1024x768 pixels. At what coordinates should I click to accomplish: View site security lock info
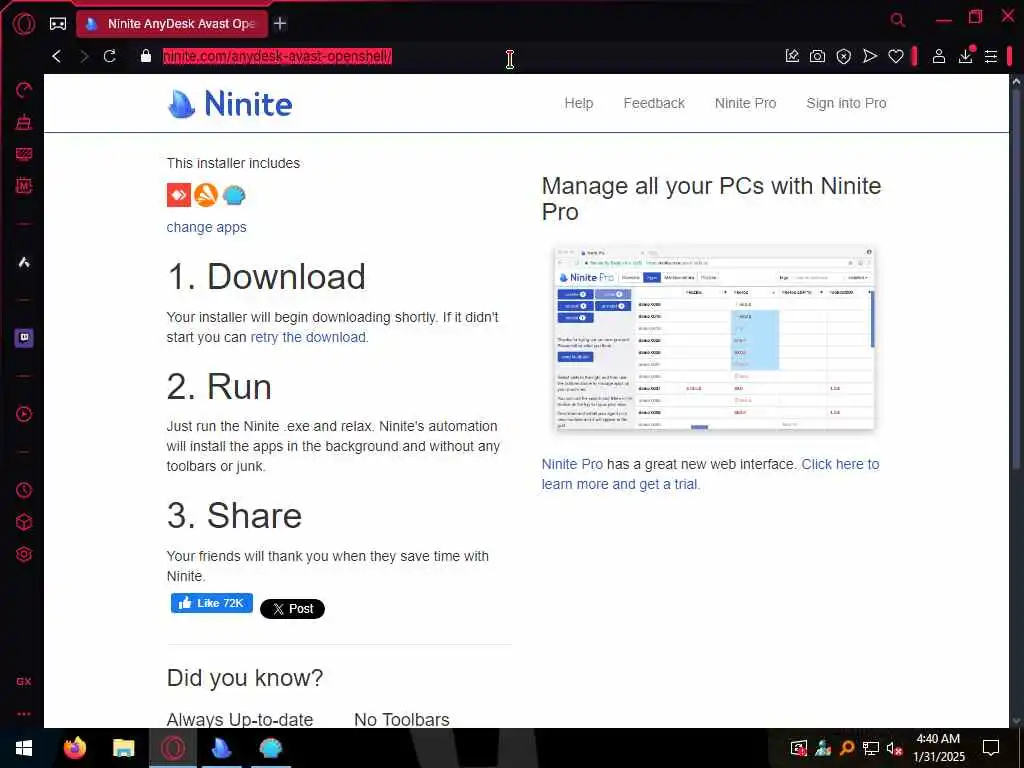146,56
